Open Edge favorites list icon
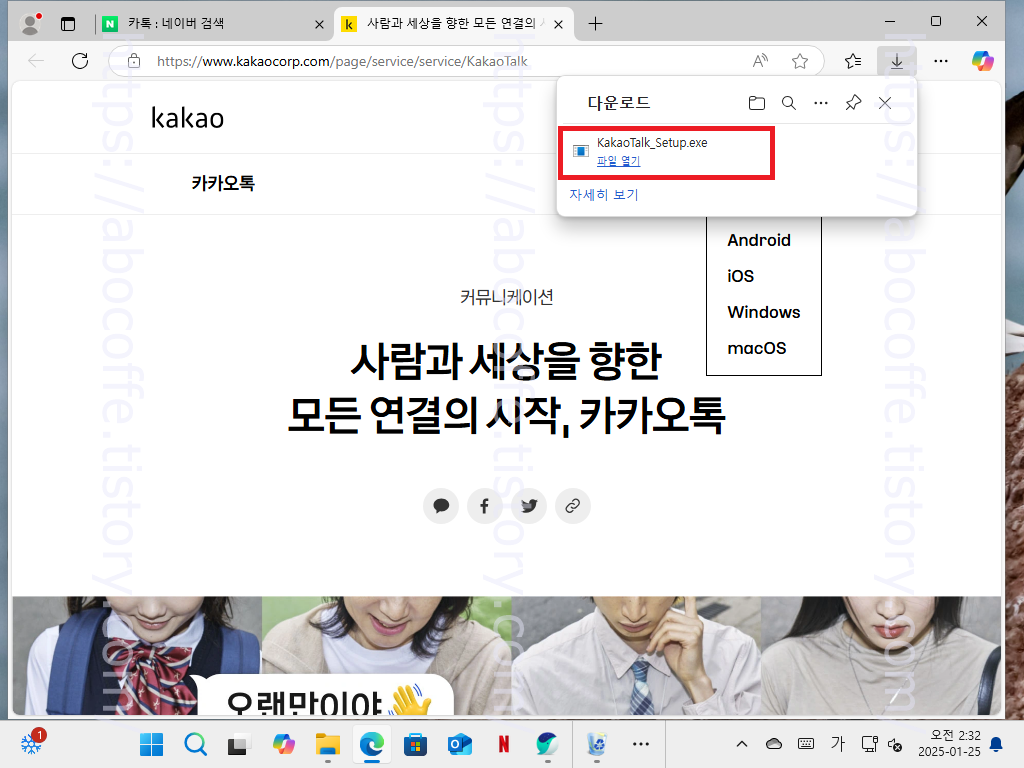Image resolution: width=1024 pixels, height=768 pixels. (853, 61)
